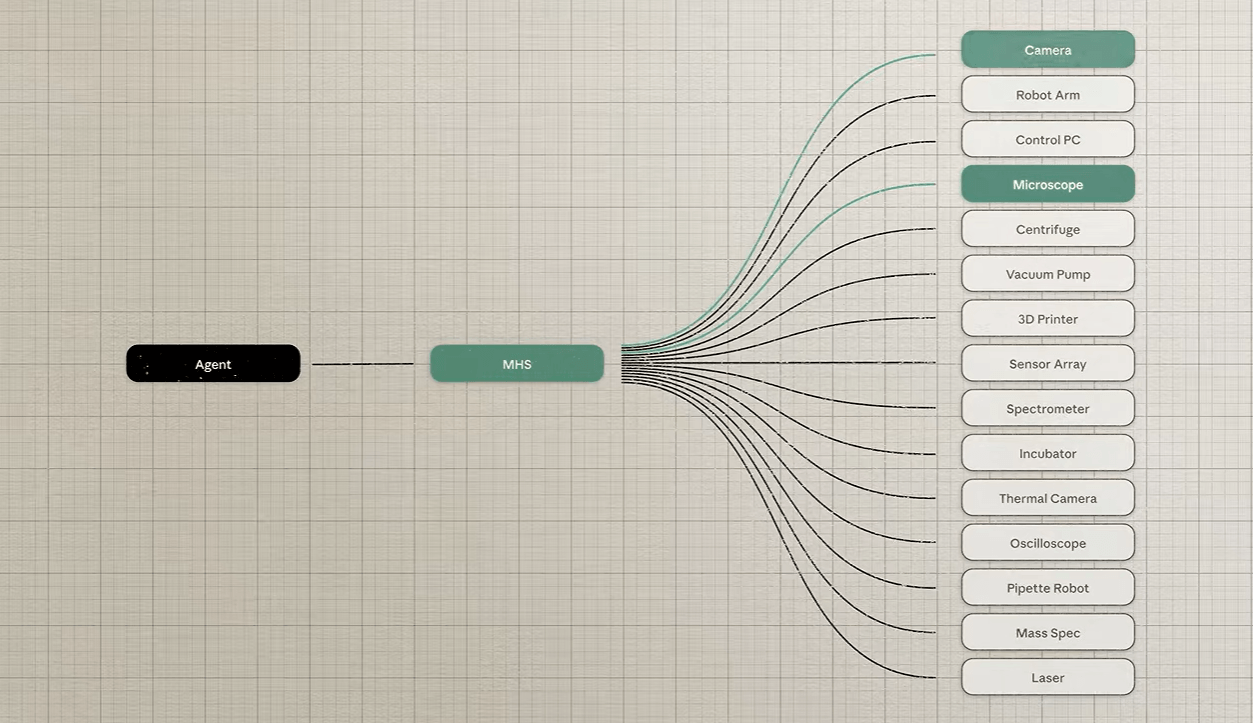Click the Oscilloscope node
The height and width of the screenshot is (723, 1253).
[x=1048, y=543]
